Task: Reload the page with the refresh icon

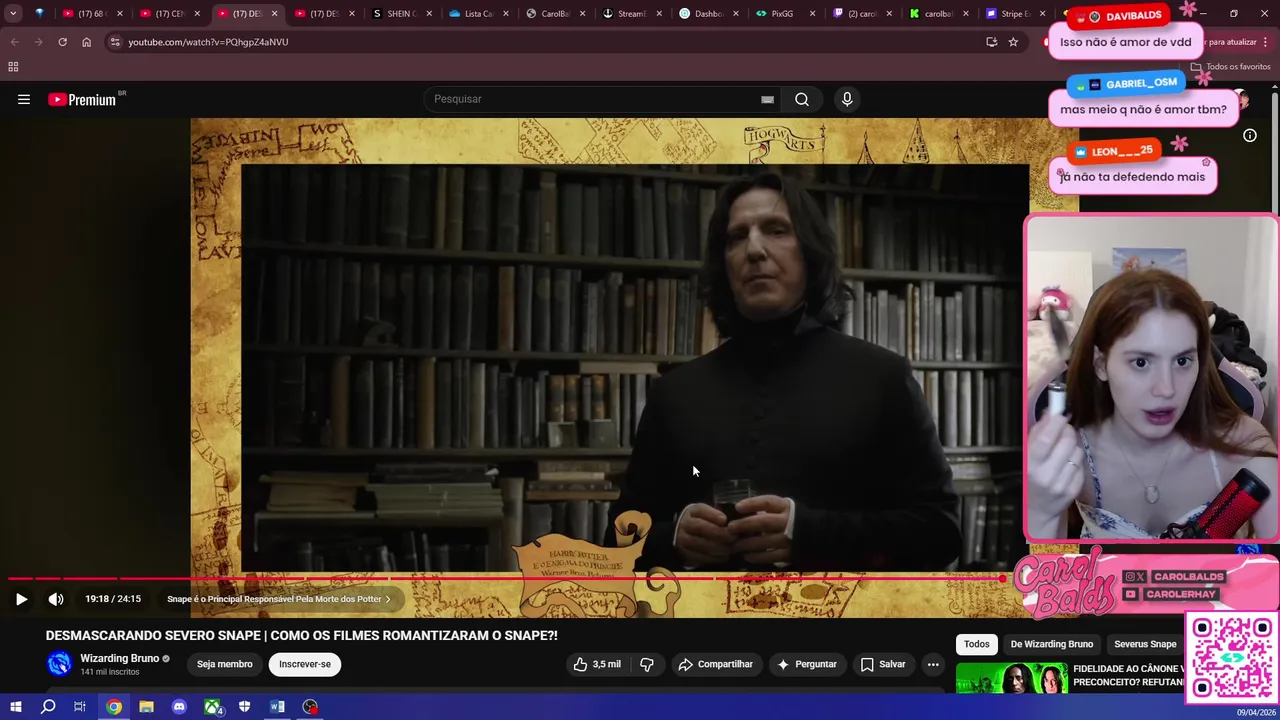Action: pyautogui.click(x=62, y=42)
